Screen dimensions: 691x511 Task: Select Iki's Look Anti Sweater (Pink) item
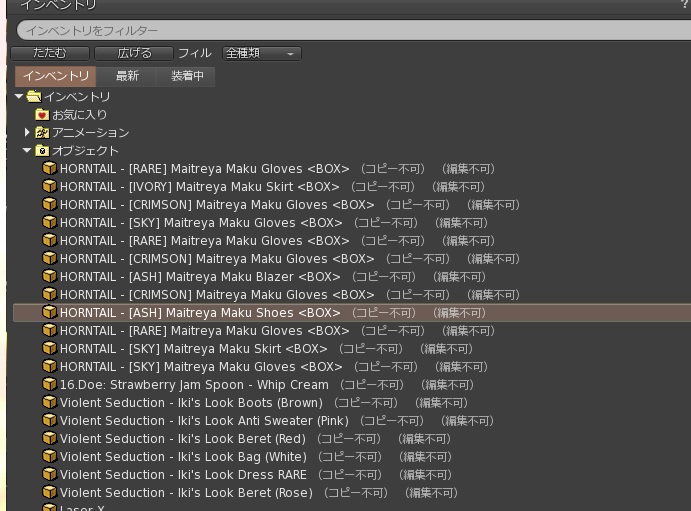click(x=204, y=421)
